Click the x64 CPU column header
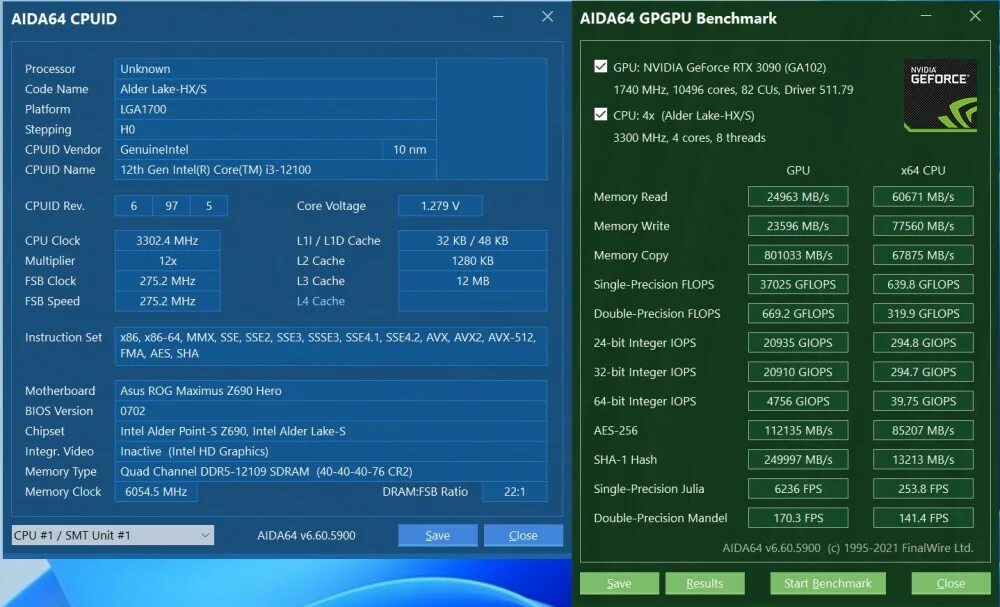Image resolution: width=1000 pixels, height=607 pixels. [923, 170]
